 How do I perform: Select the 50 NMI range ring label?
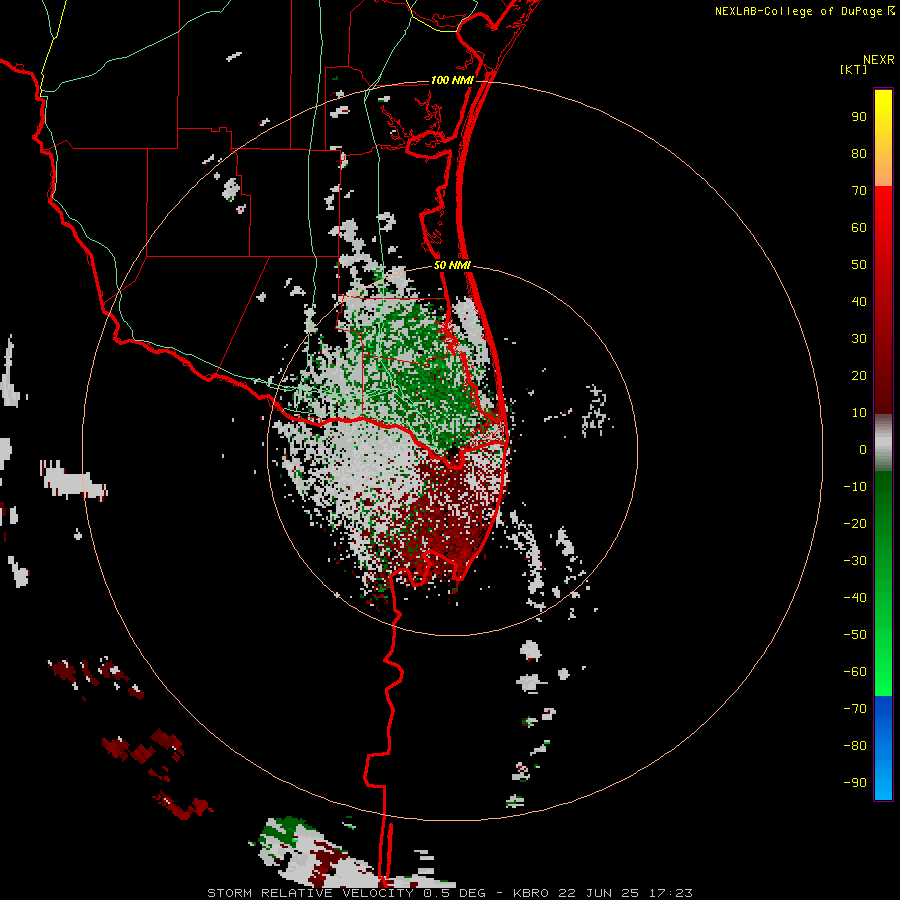point(452,265)
